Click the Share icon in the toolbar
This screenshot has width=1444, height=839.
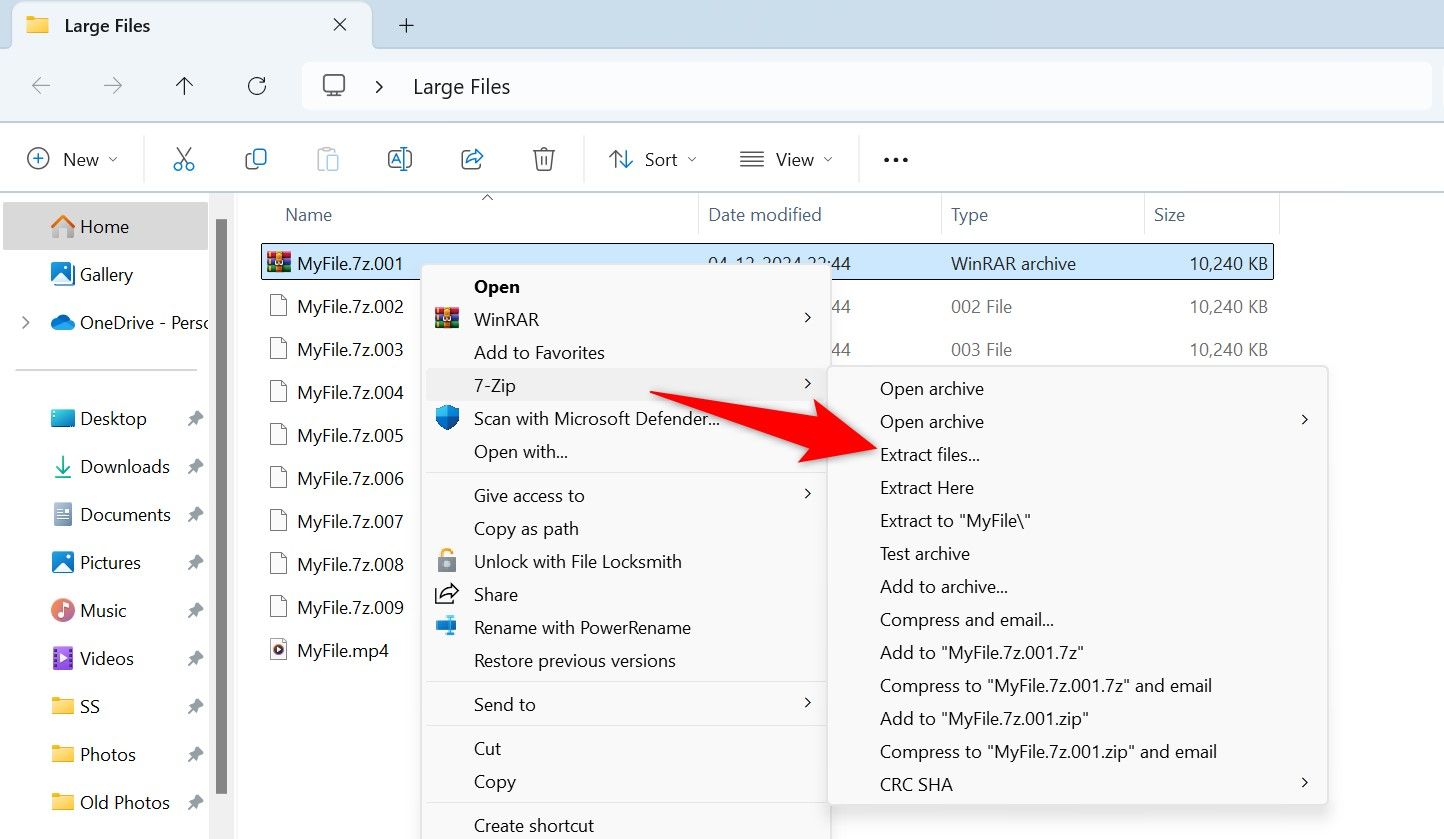click(471, 158)
